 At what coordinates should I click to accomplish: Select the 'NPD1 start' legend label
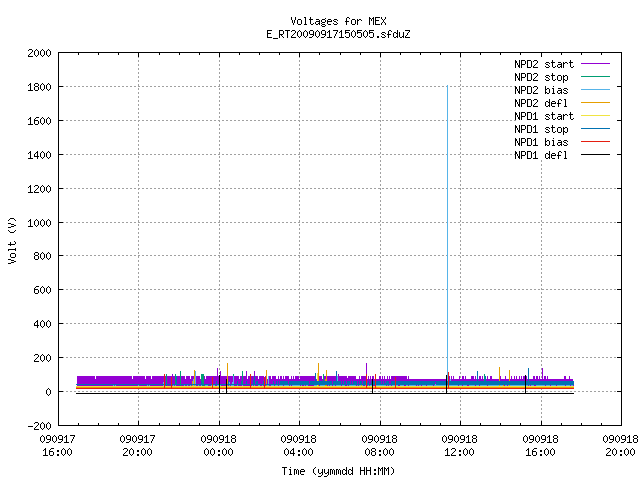(544, 116)
